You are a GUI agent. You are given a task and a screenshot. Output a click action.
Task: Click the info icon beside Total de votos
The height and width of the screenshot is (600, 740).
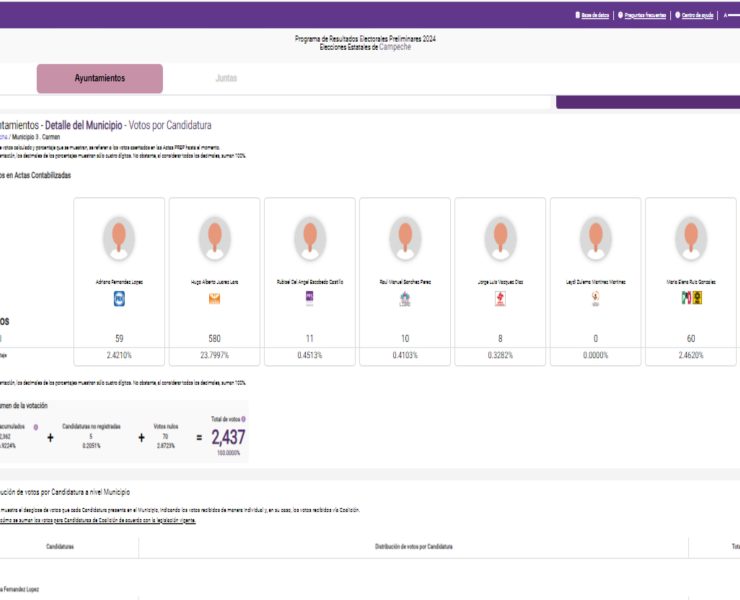point(243,419)
